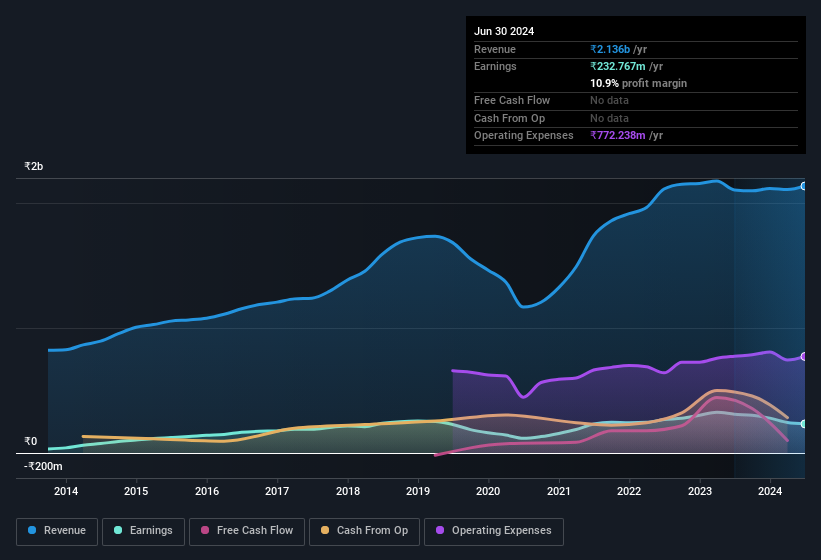The height and width of the screenshot is (560, 821).
Task: Click the ₹772.238m operating expenses value
Action: point(618,136)
